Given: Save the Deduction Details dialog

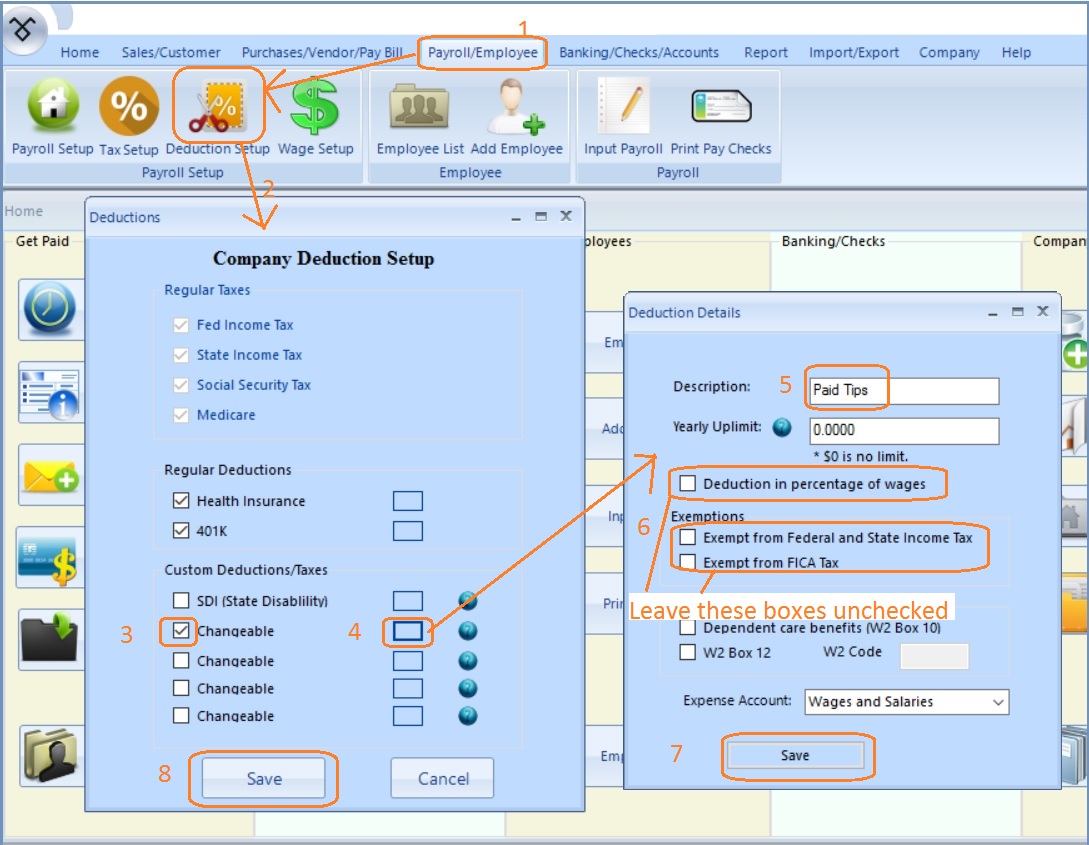Looking at the screenshot, I should pyautogui.click(x=795, y=756).
